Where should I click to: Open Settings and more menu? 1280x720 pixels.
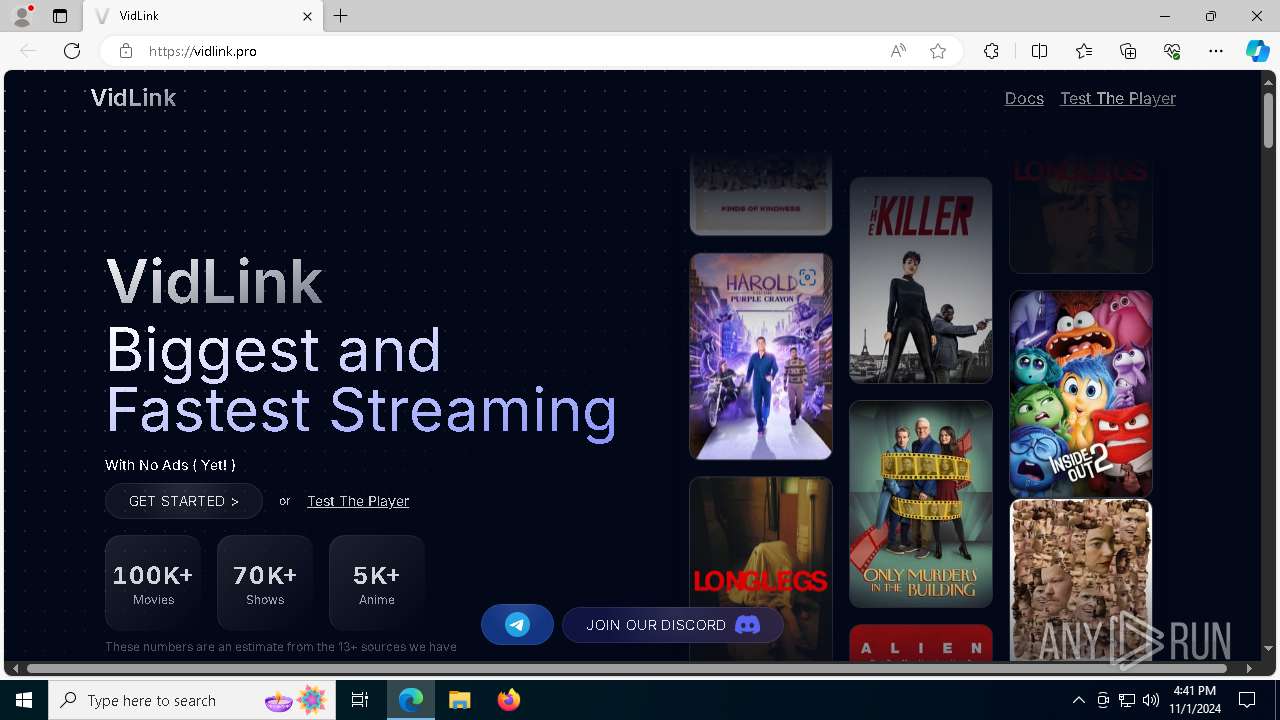coord(1216,51)
